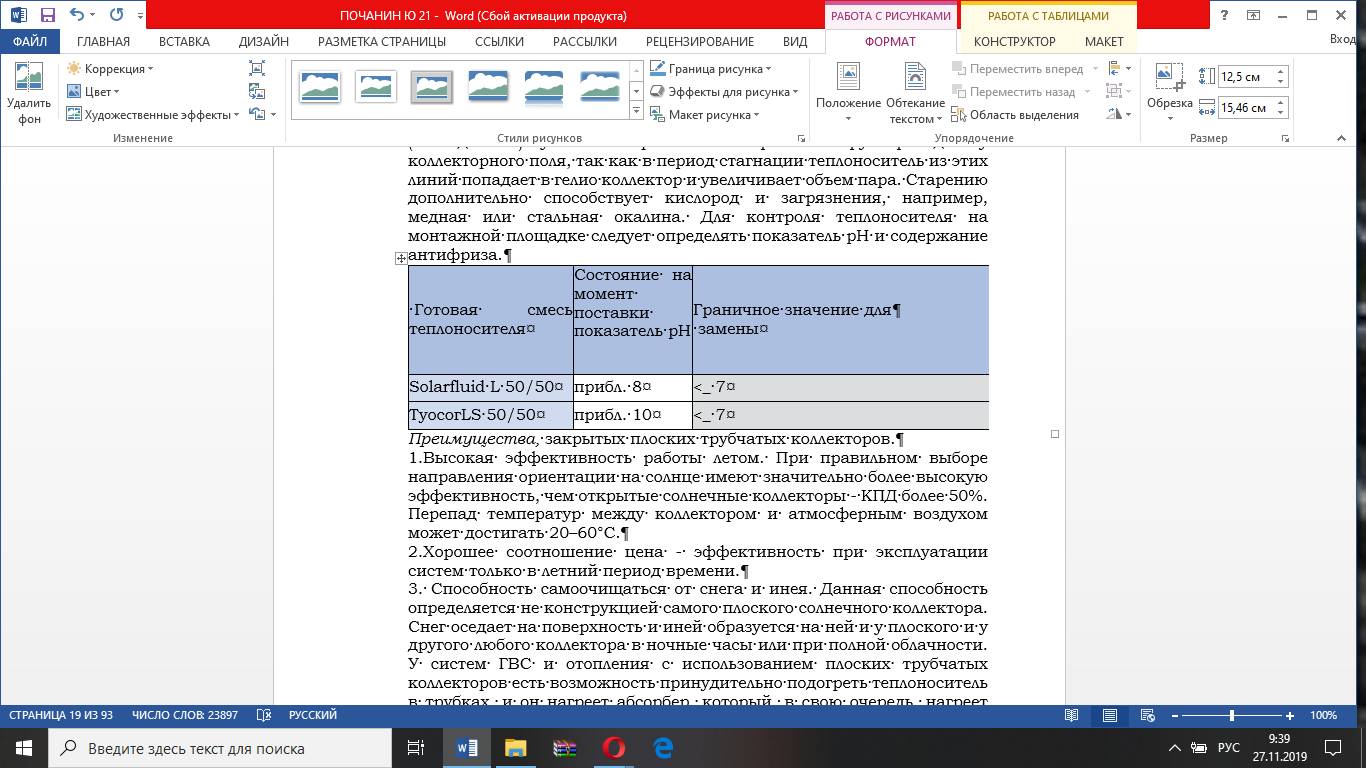Viewport: 1366px width, 768px height.
Task: Click Область выделения selection pane button
Action: pos(1015,115)
